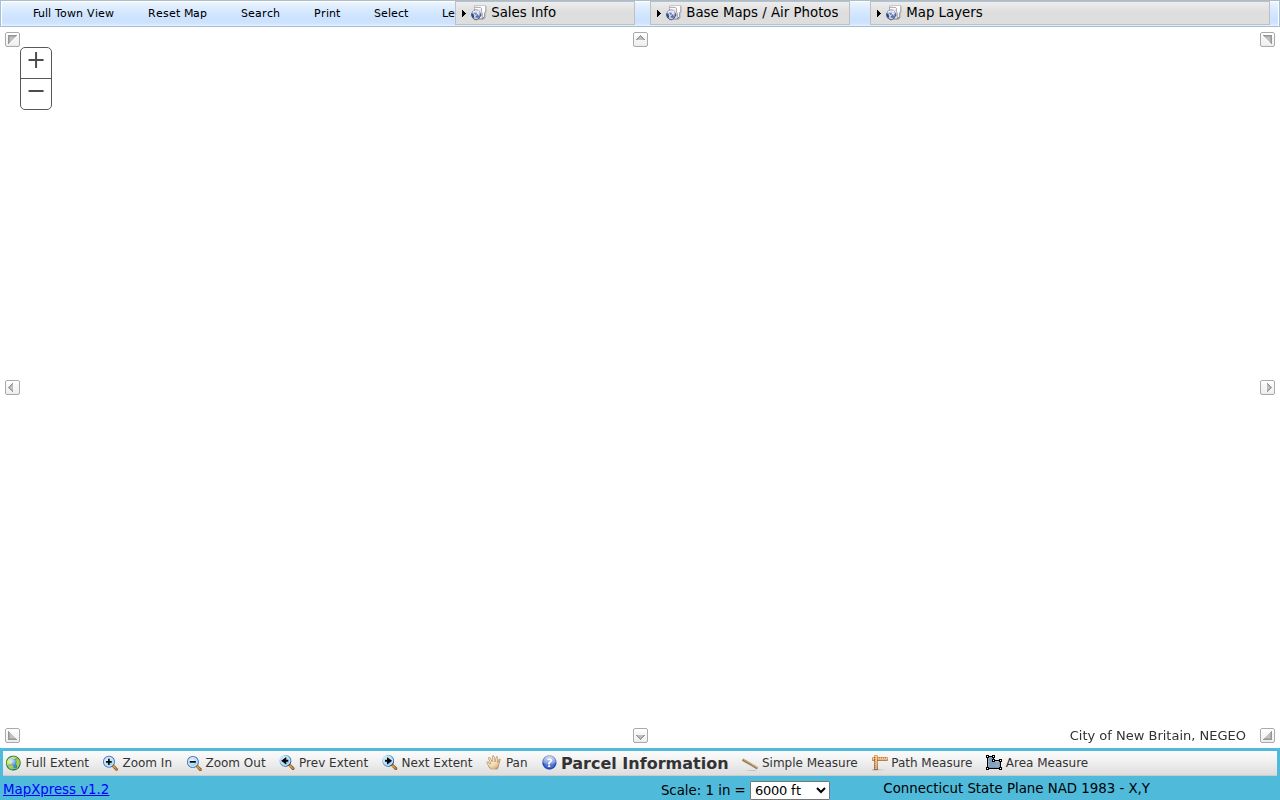Click the Reset Map menu item
Image resolution: width=1280 pixels, height=800 pixels.
coord(177,13)
